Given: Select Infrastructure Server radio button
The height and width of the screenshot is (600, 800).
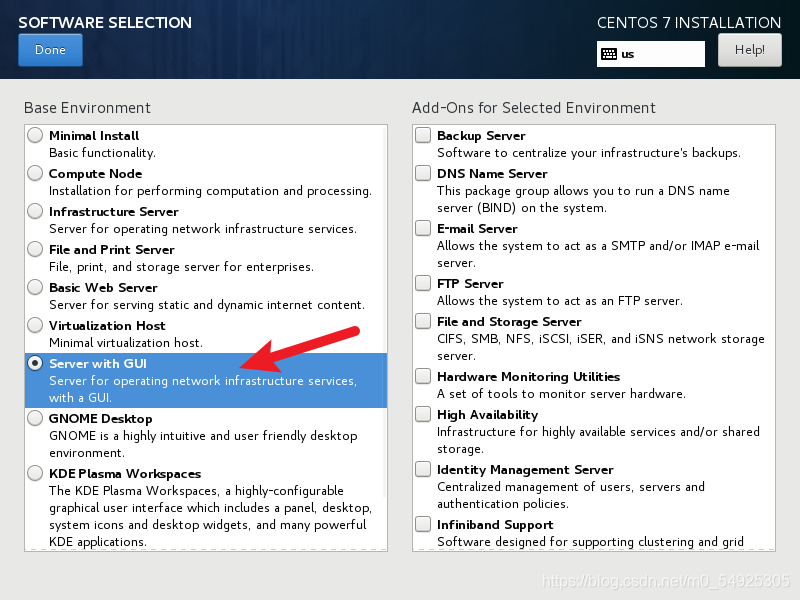Looking at the screenshot, I should pyautogui.click(x=35, y=211).
